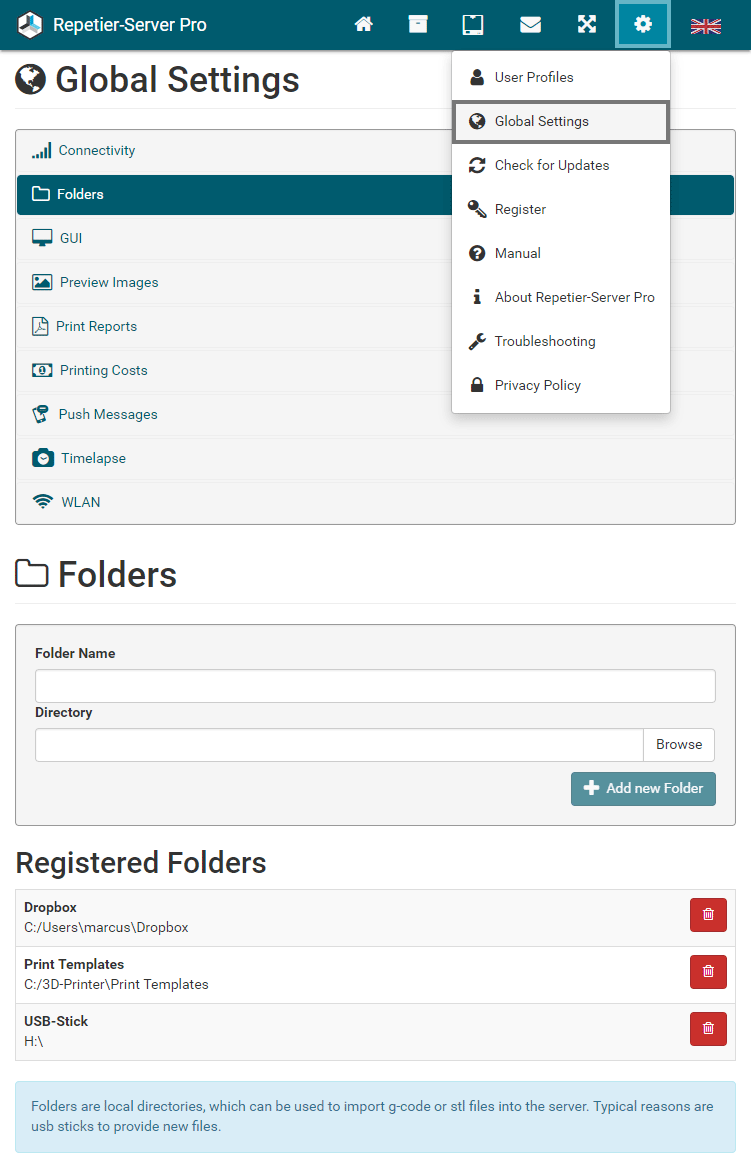Click the archive box icon in header
Screen dimensions: 751x1160
coord(418,24)
